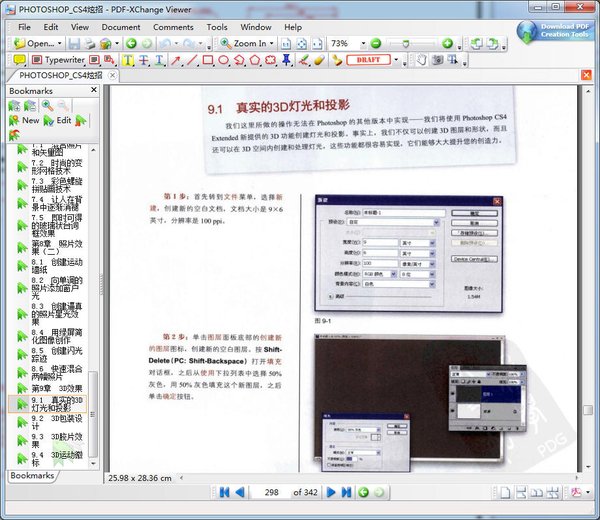Select the Underline text tool

point(159,60)
